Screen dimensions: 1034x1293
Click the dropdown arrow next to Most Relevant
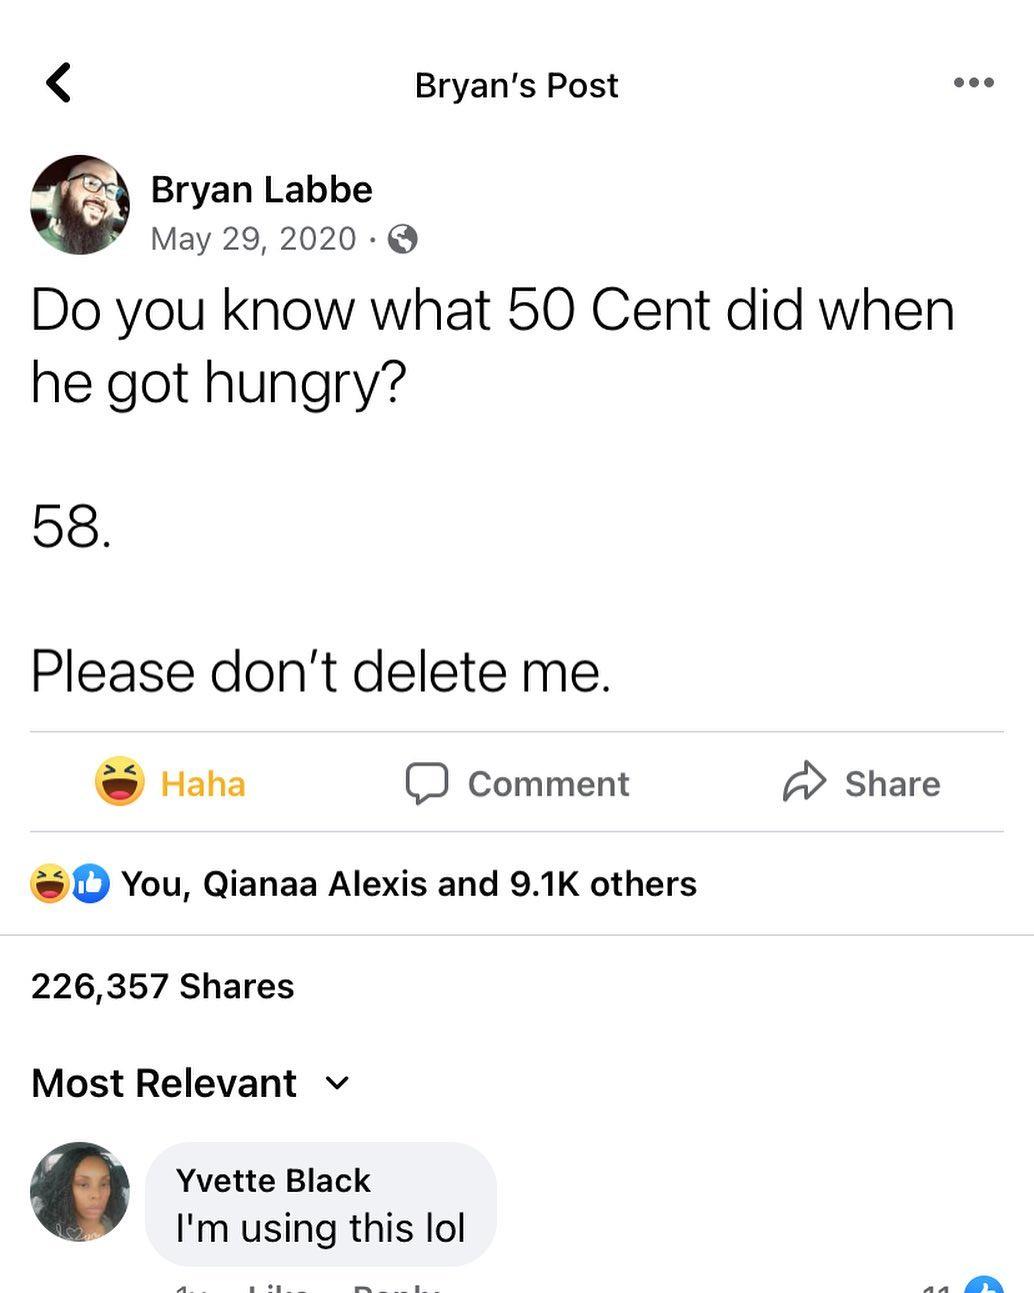tap(336, 1083)
